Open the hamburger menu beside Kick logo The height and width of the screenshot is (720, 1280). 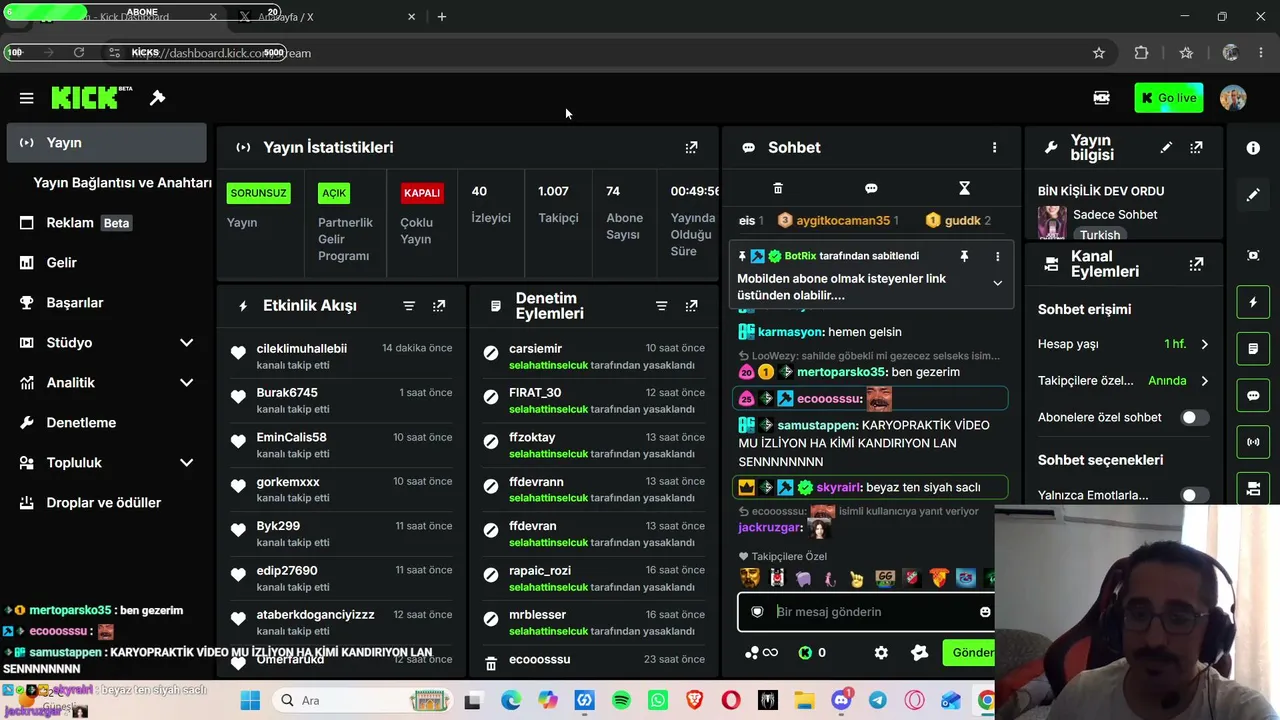pyautogui.click(x=27, y=98)
